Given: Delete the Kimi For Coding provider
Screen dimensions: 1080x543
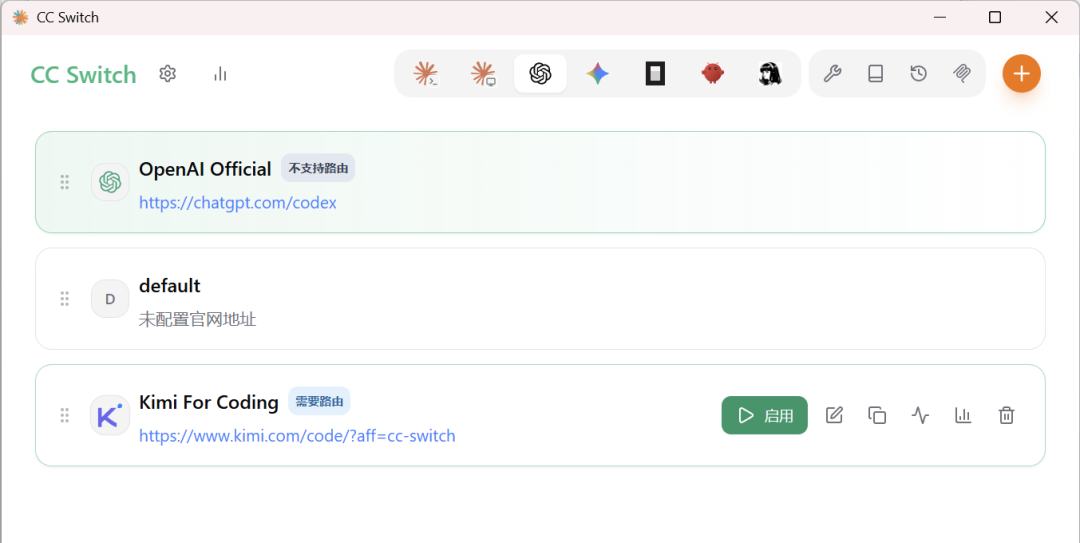Looking at the screenshot, I should [x=1006, y=415].
